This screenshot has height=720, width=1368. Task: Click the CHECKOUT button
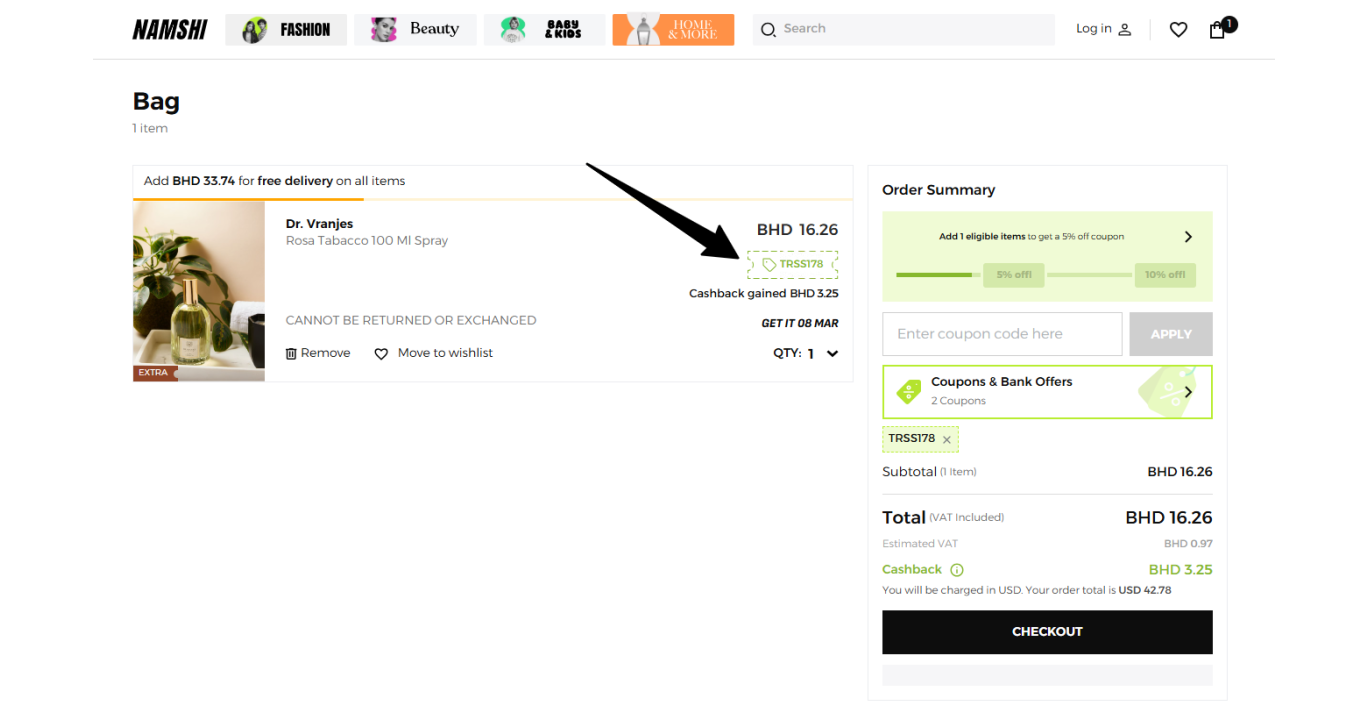pyautogui.click(x=1047, y=632)
